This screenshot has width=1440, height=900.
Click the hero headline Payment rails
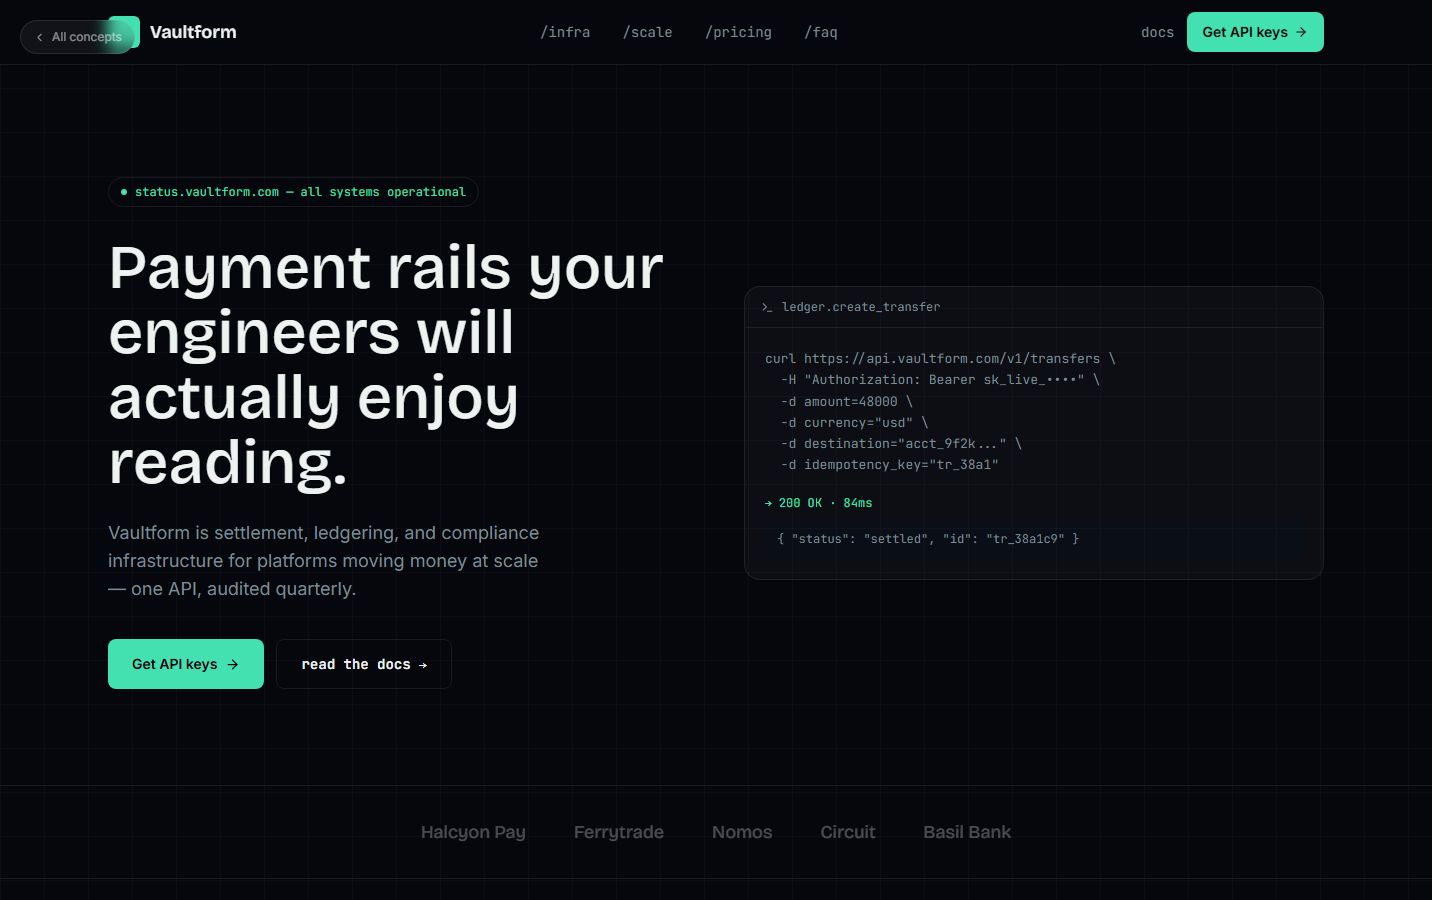(x=386, y=365)
